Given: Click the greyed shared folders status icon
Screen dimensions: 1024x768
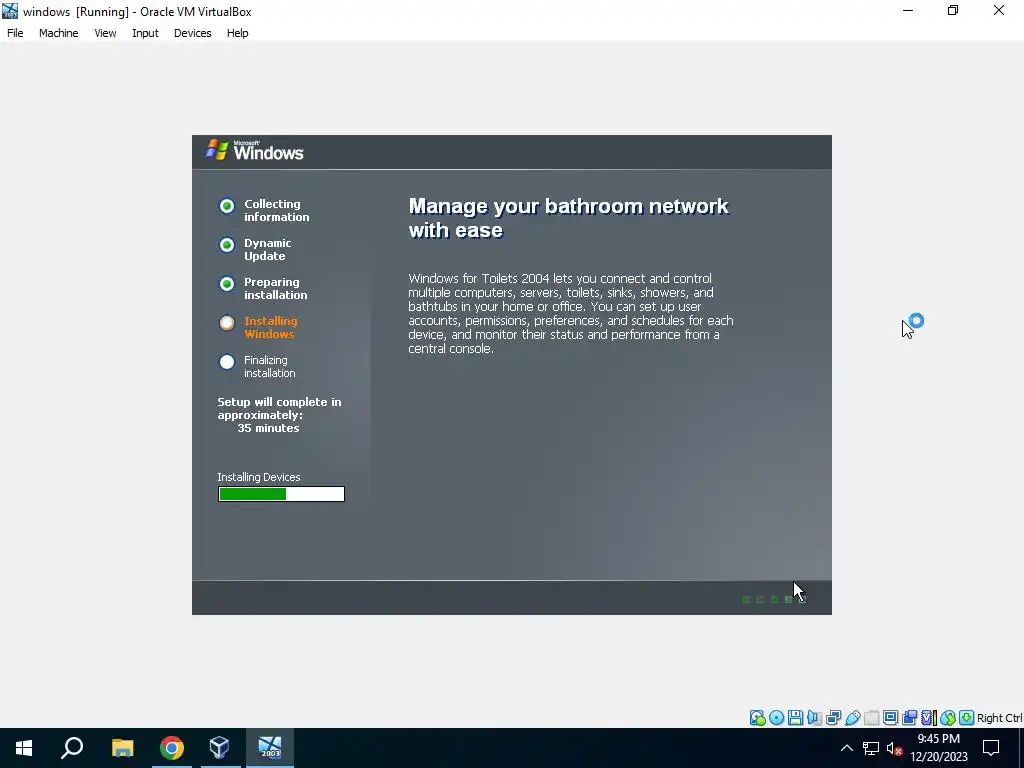Looking at the screenshot, I should click(871, 718).
